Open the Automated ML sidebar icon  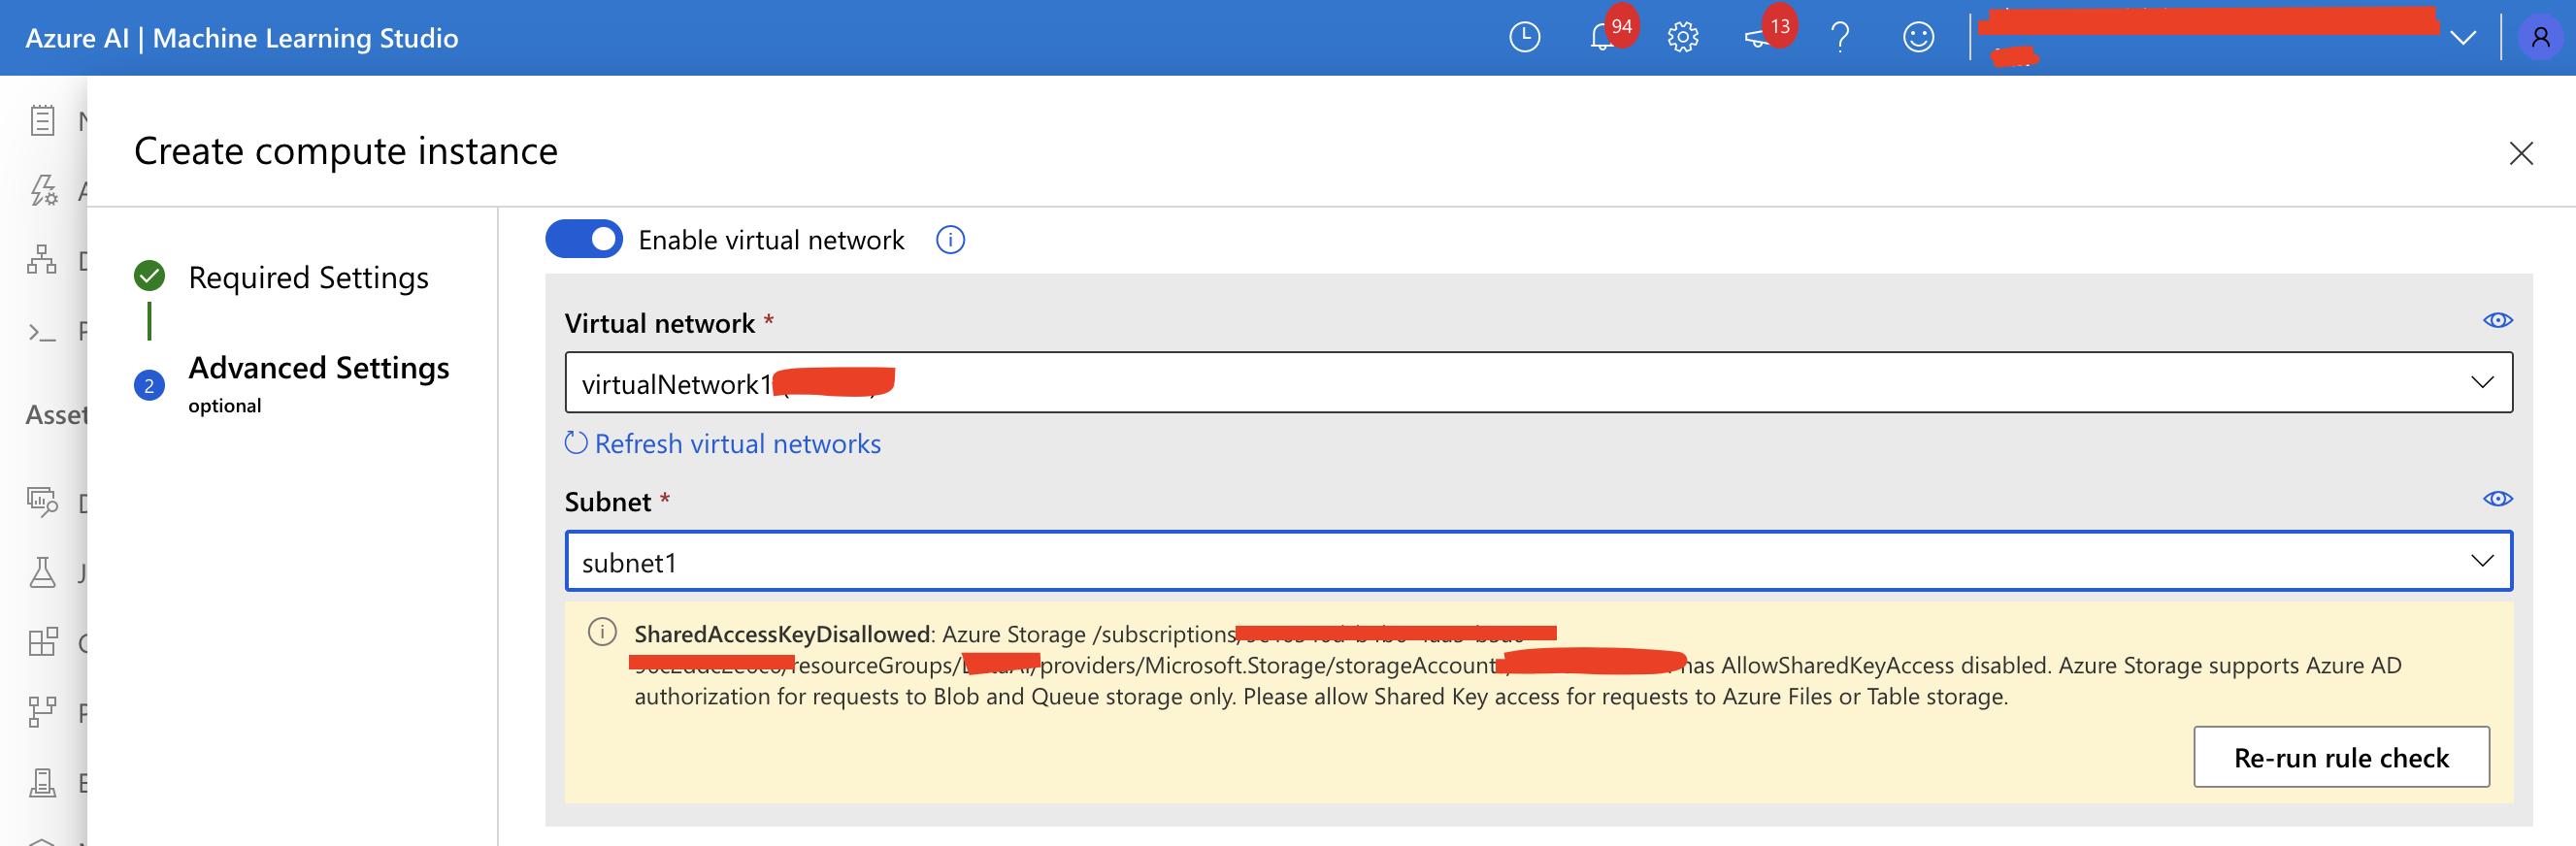pyautogui.click(x=42, y=190)
